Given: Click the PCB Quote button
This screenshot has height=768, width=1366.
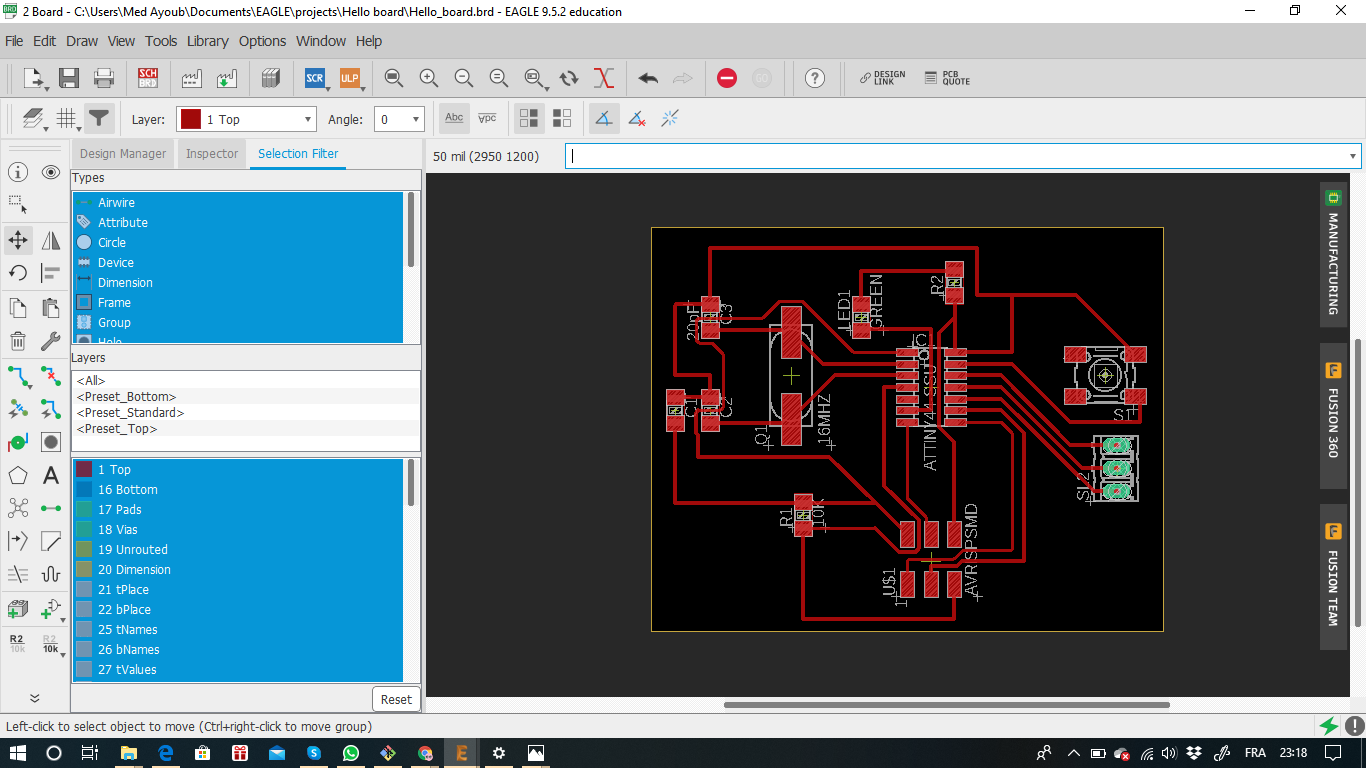Looking at the screenshot, I should click(946, 78).
